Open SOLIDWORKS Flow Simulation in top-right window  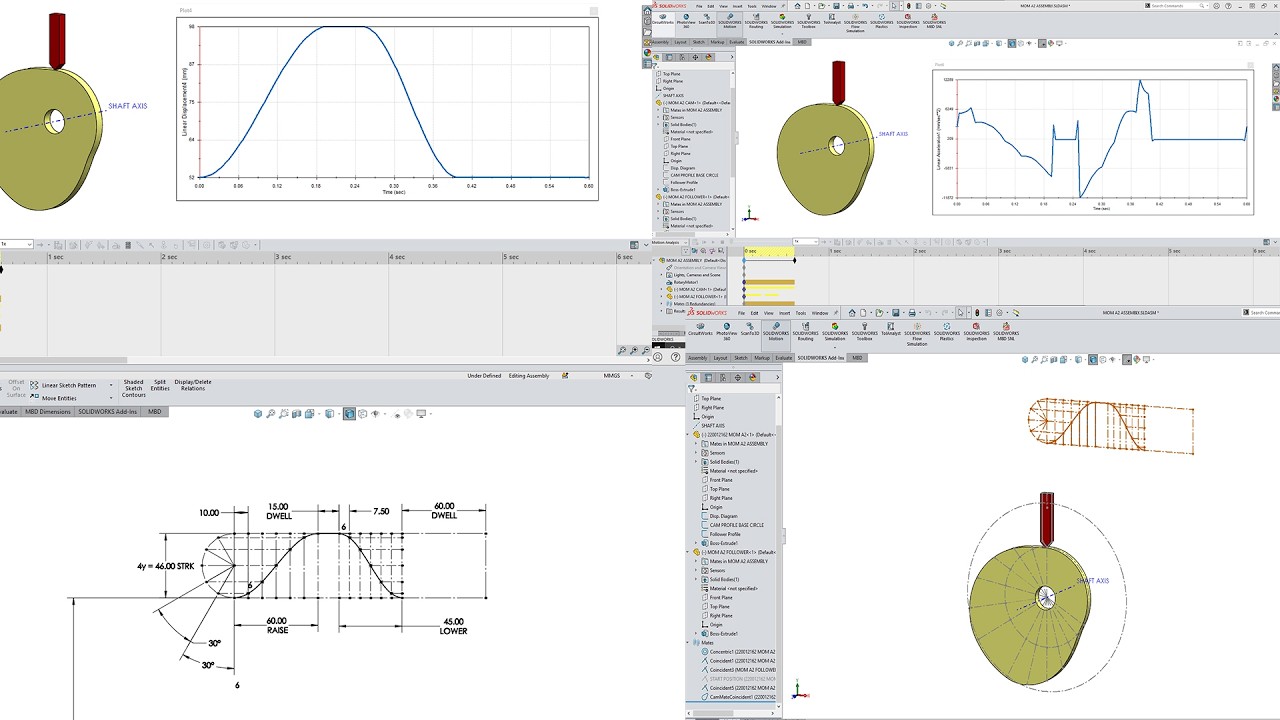(855, 24)
